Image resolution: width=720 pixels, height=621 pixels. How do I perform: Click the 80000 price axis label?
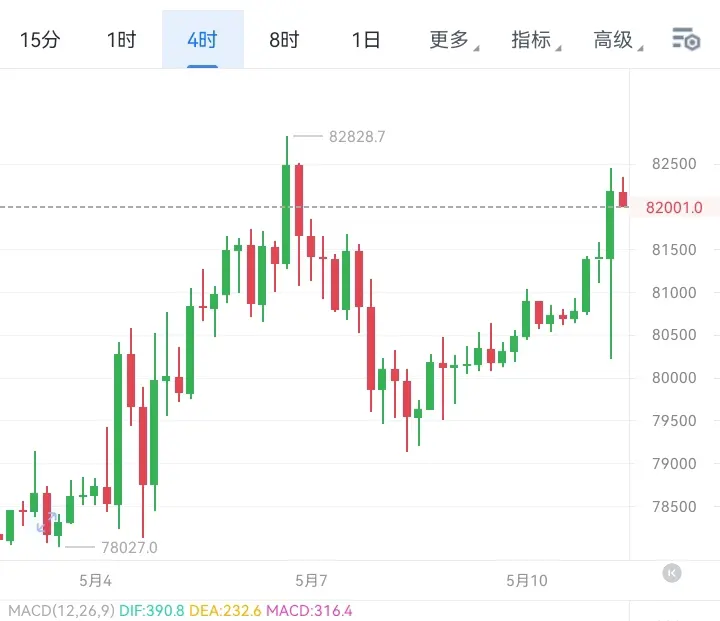[674, 378]
